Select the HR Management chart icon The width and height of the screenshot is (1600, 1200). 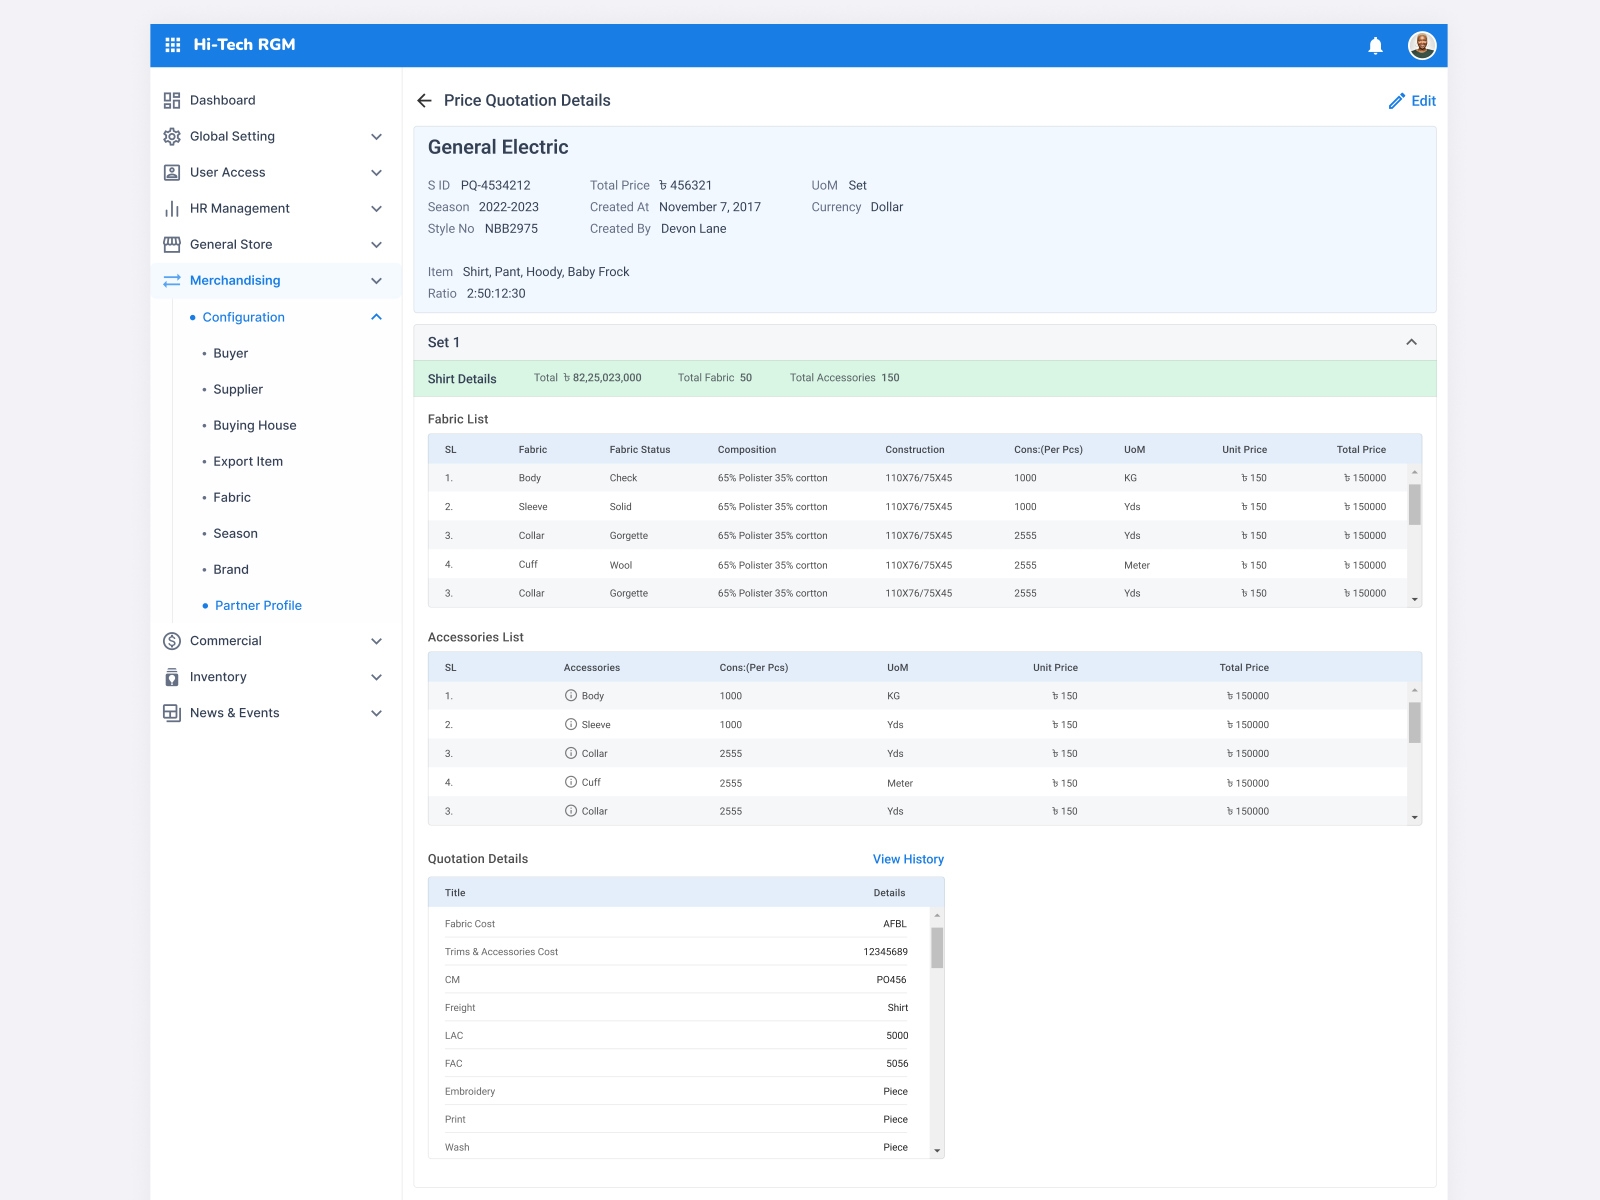coord(171,208)
